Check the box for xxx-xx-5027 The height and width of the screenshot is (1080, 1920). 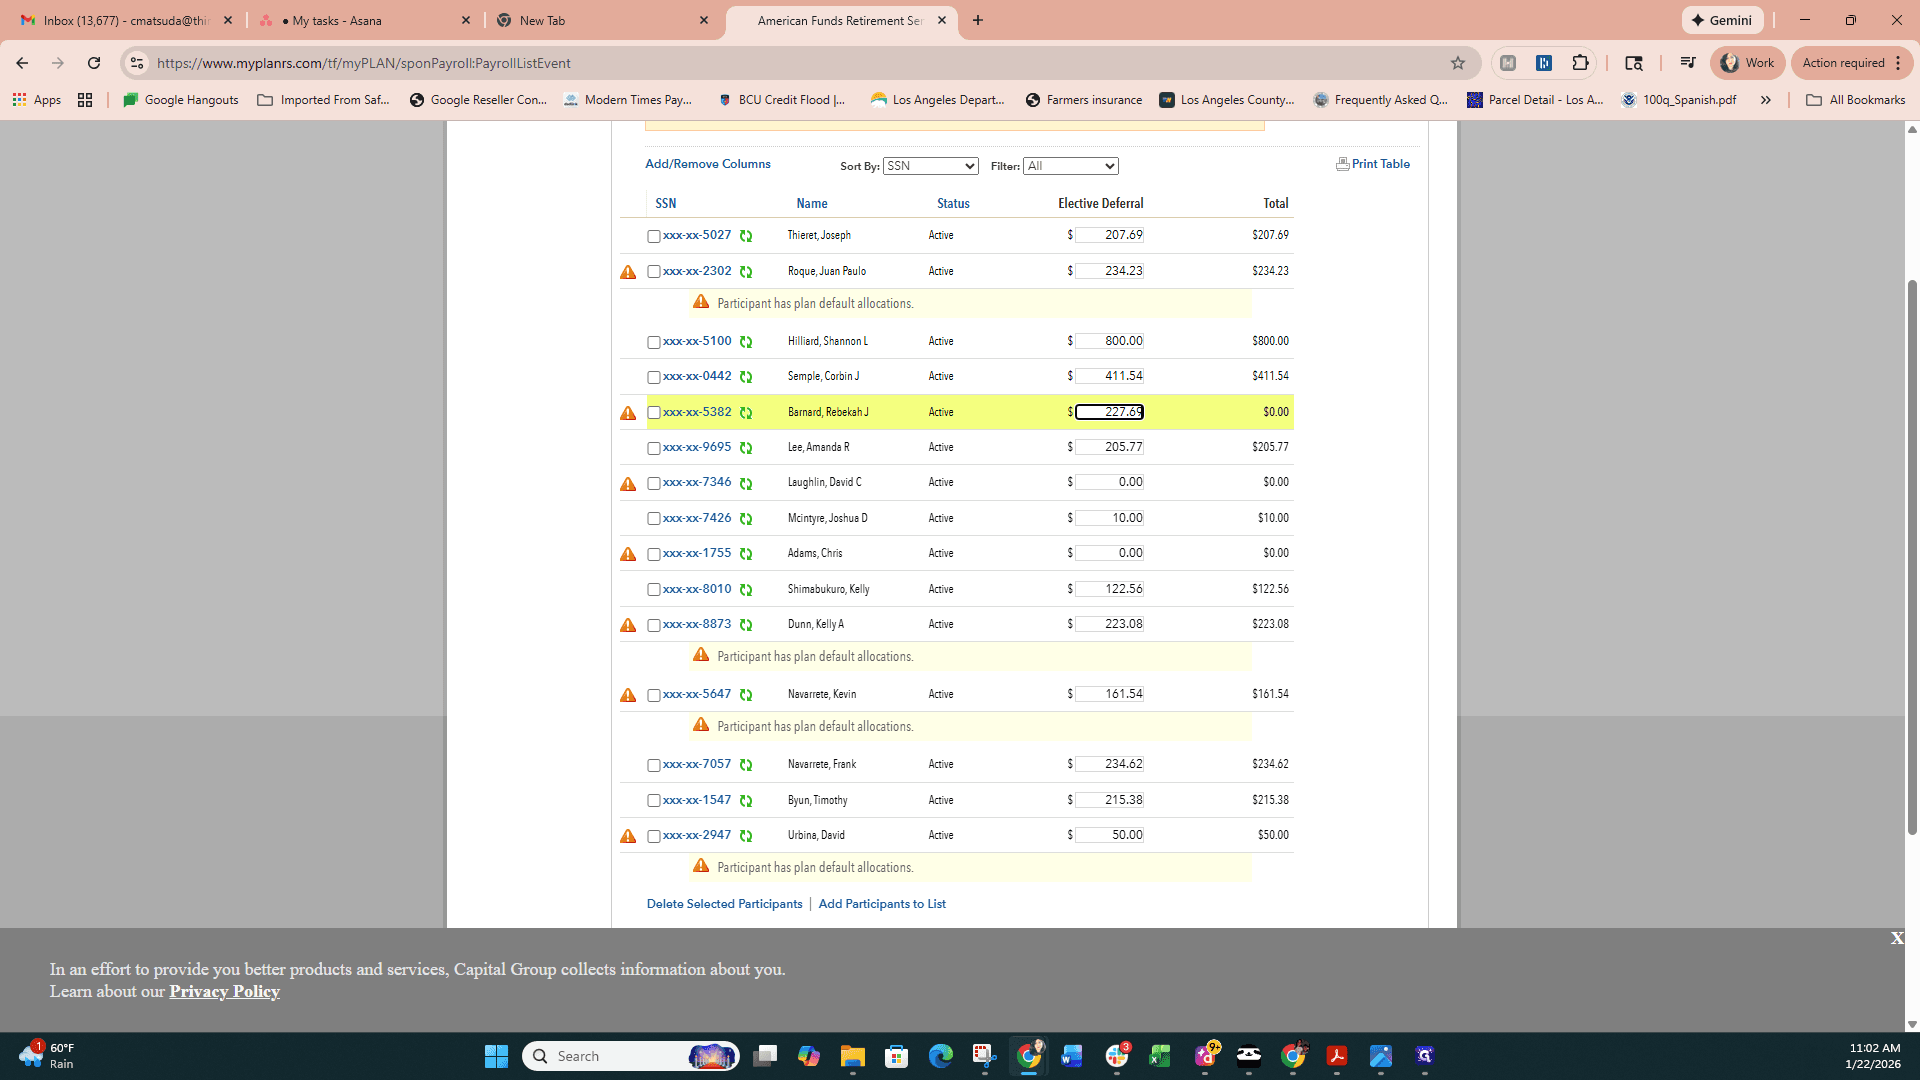tap(654, 237)
